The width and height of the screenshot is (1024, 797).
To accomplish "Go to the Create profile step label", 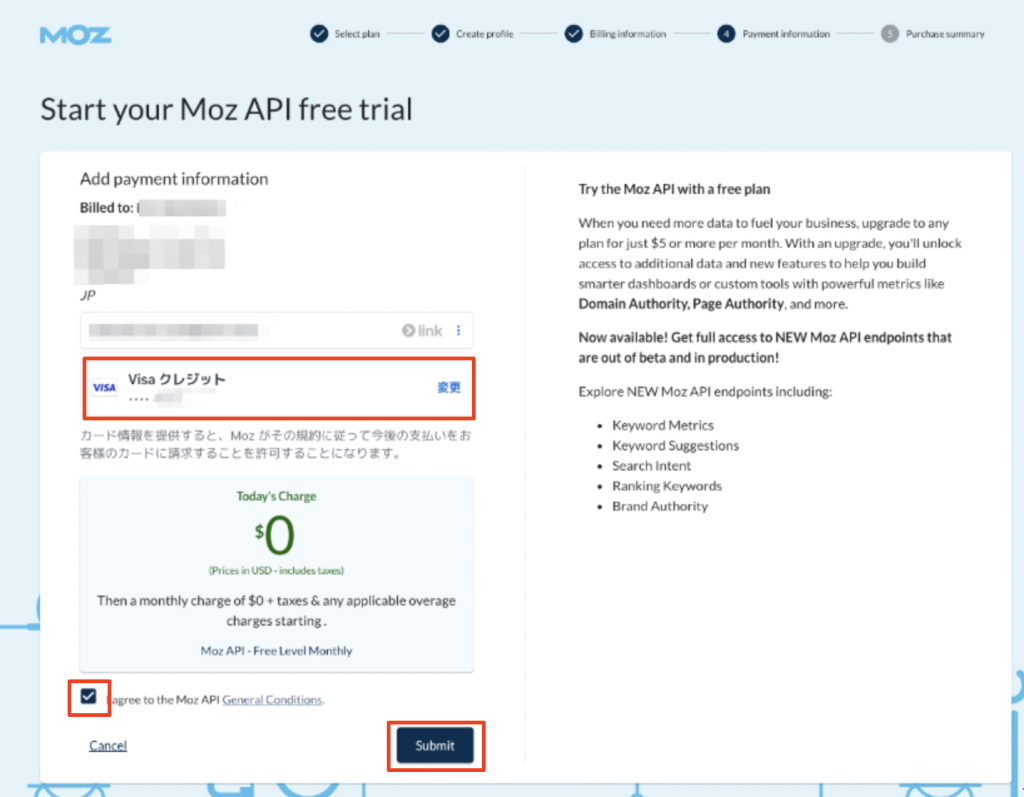I will [484, 34].
